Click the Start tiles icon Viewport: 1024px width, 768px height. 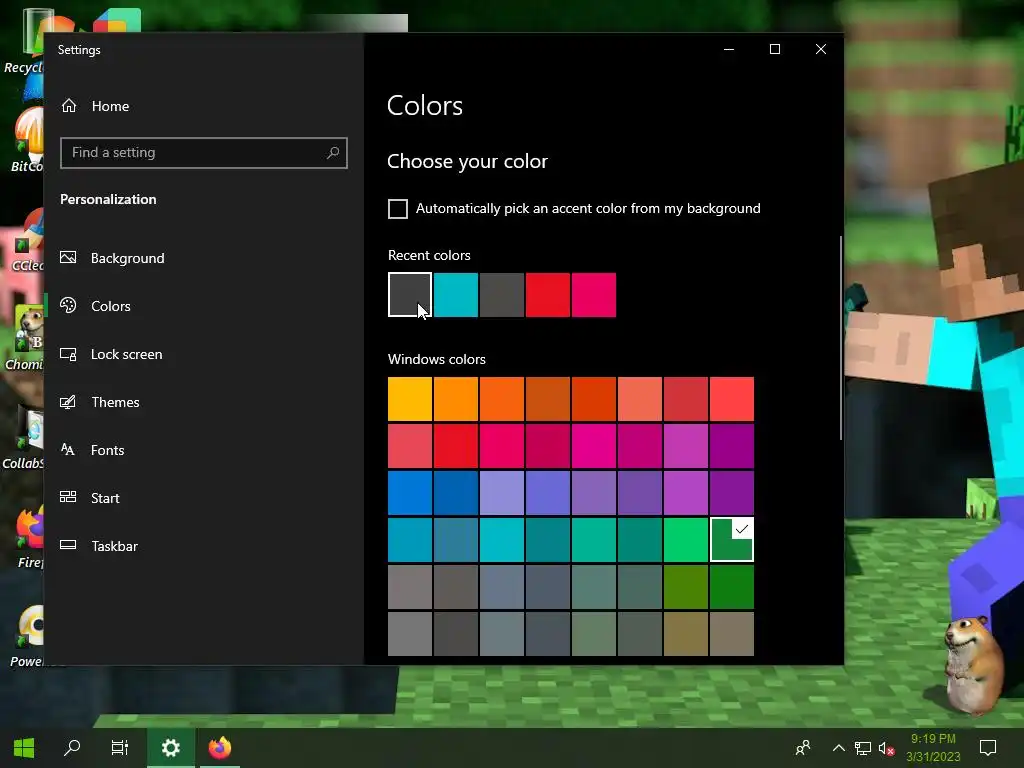pyautogui.click(x=68, y=497)
